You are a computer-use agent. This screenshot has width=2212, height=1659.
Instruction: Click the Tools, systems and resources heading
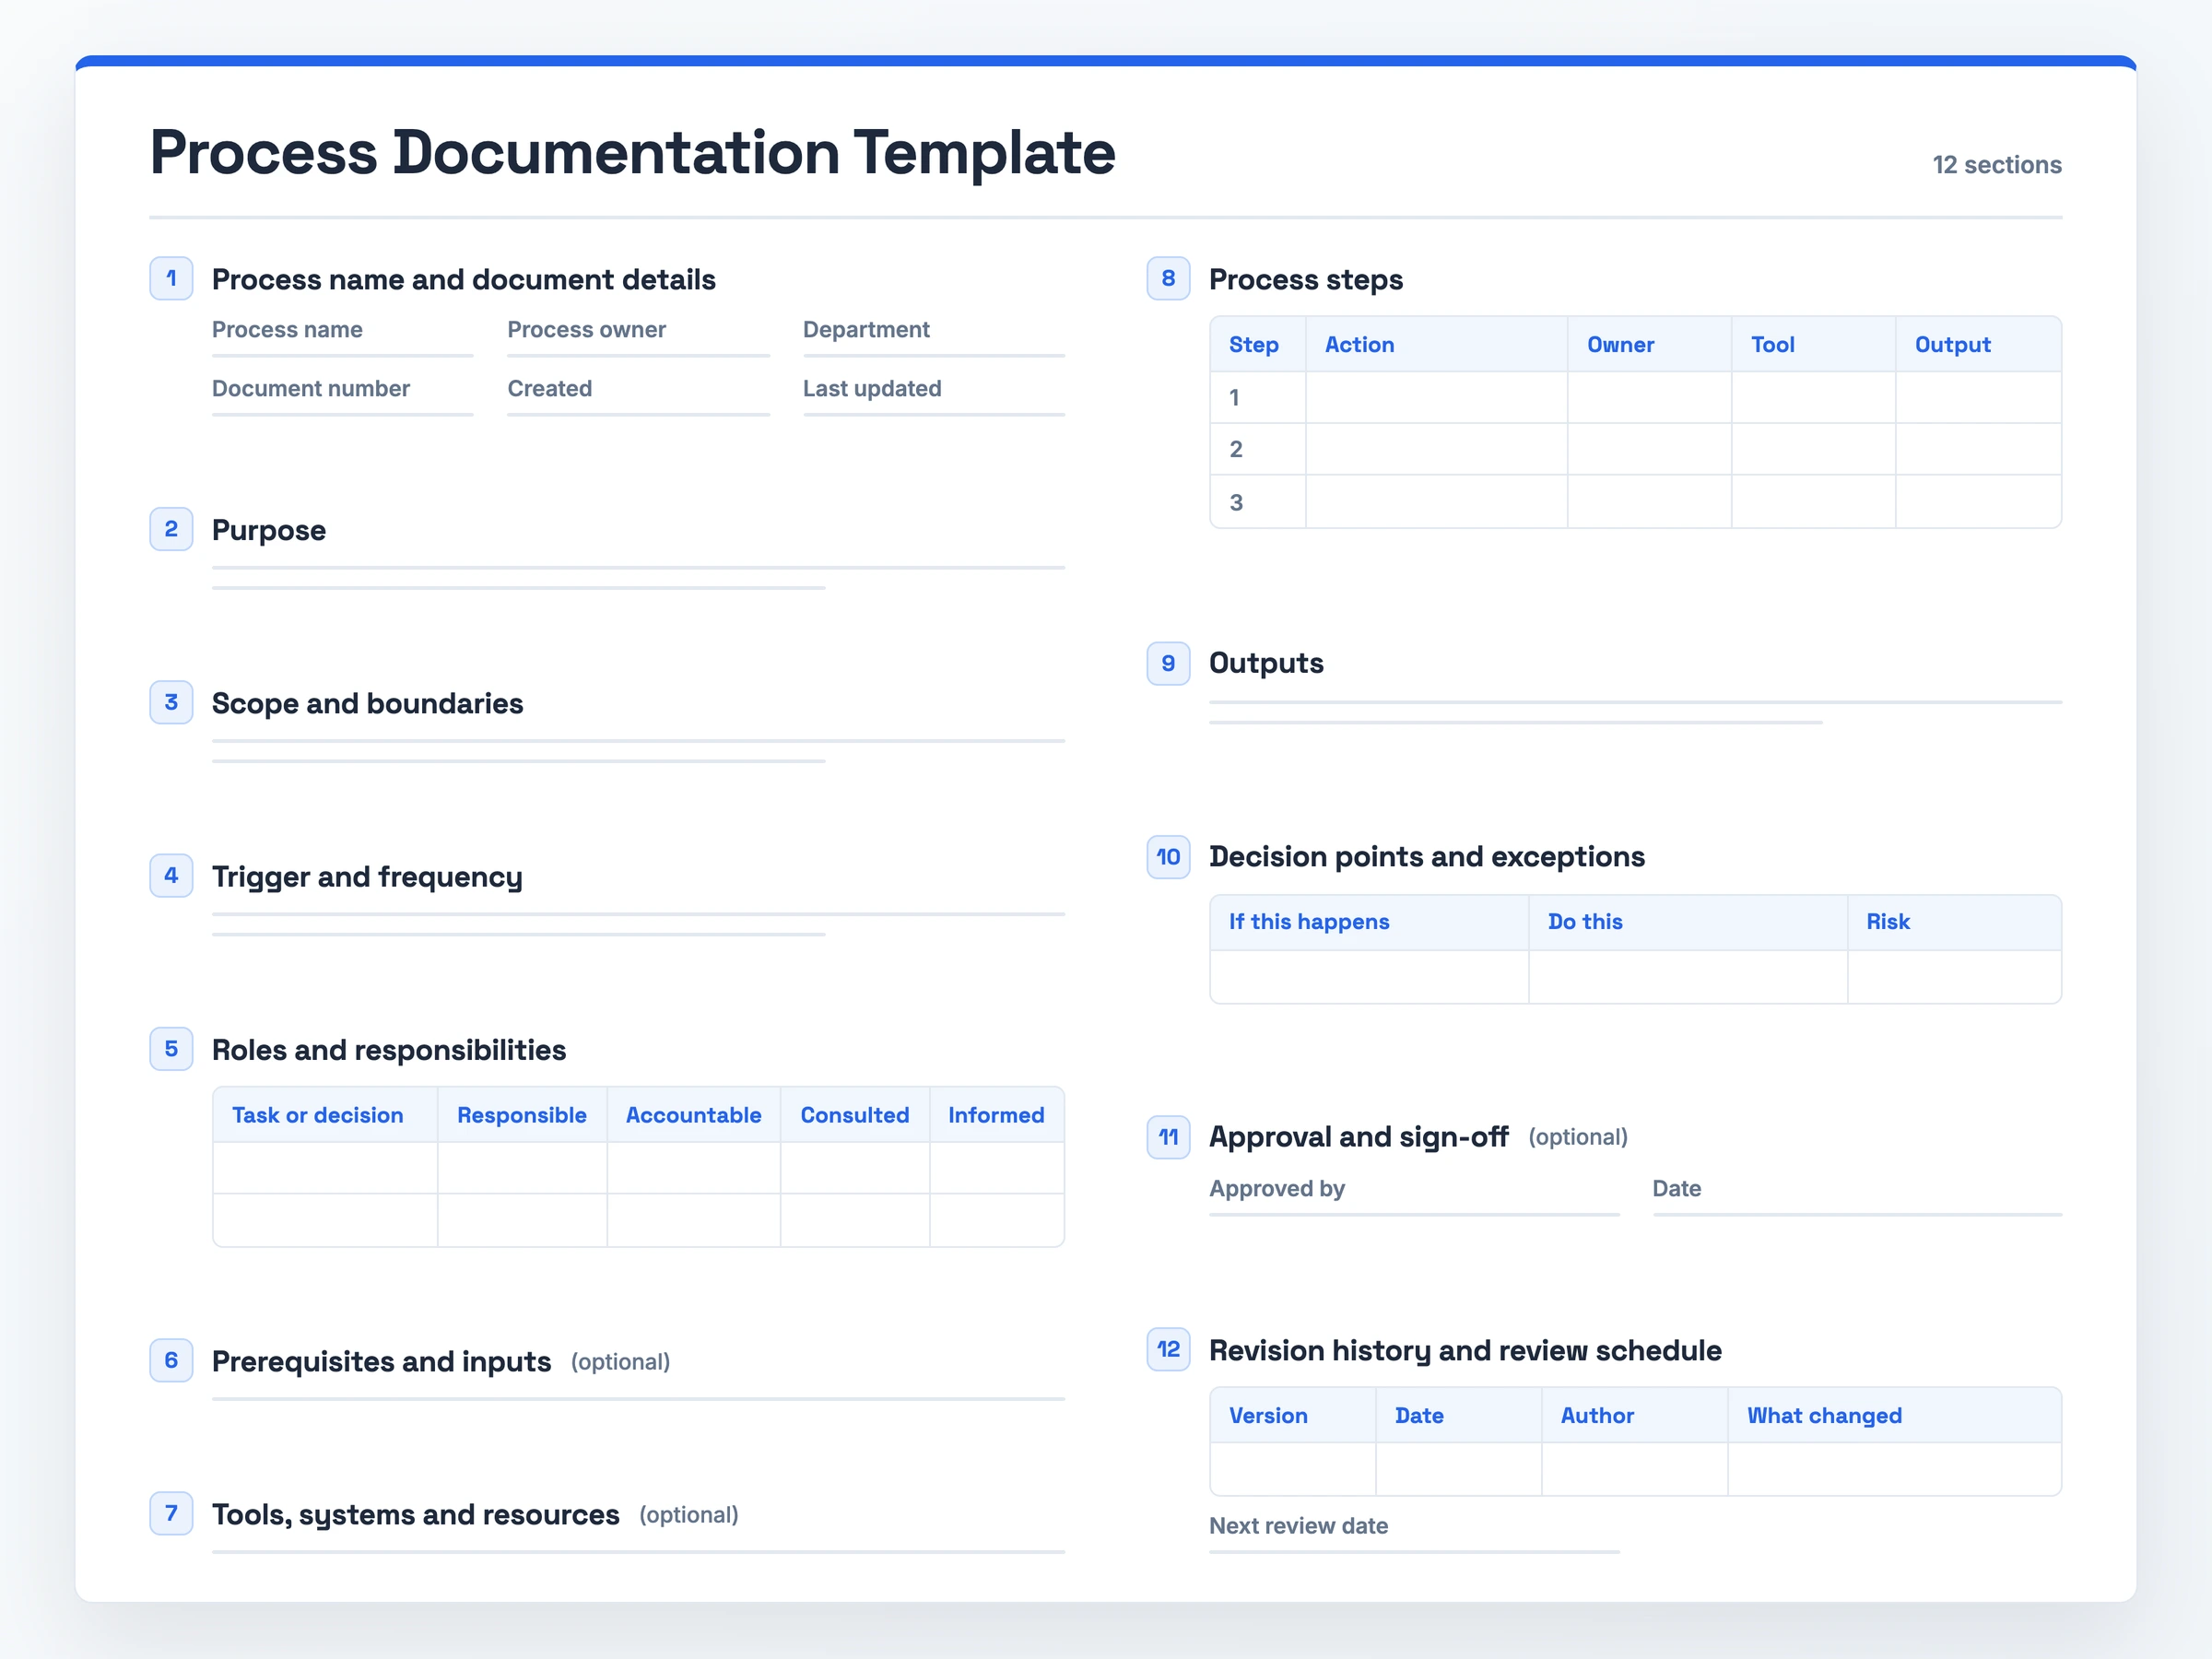tap(416, 1515)
